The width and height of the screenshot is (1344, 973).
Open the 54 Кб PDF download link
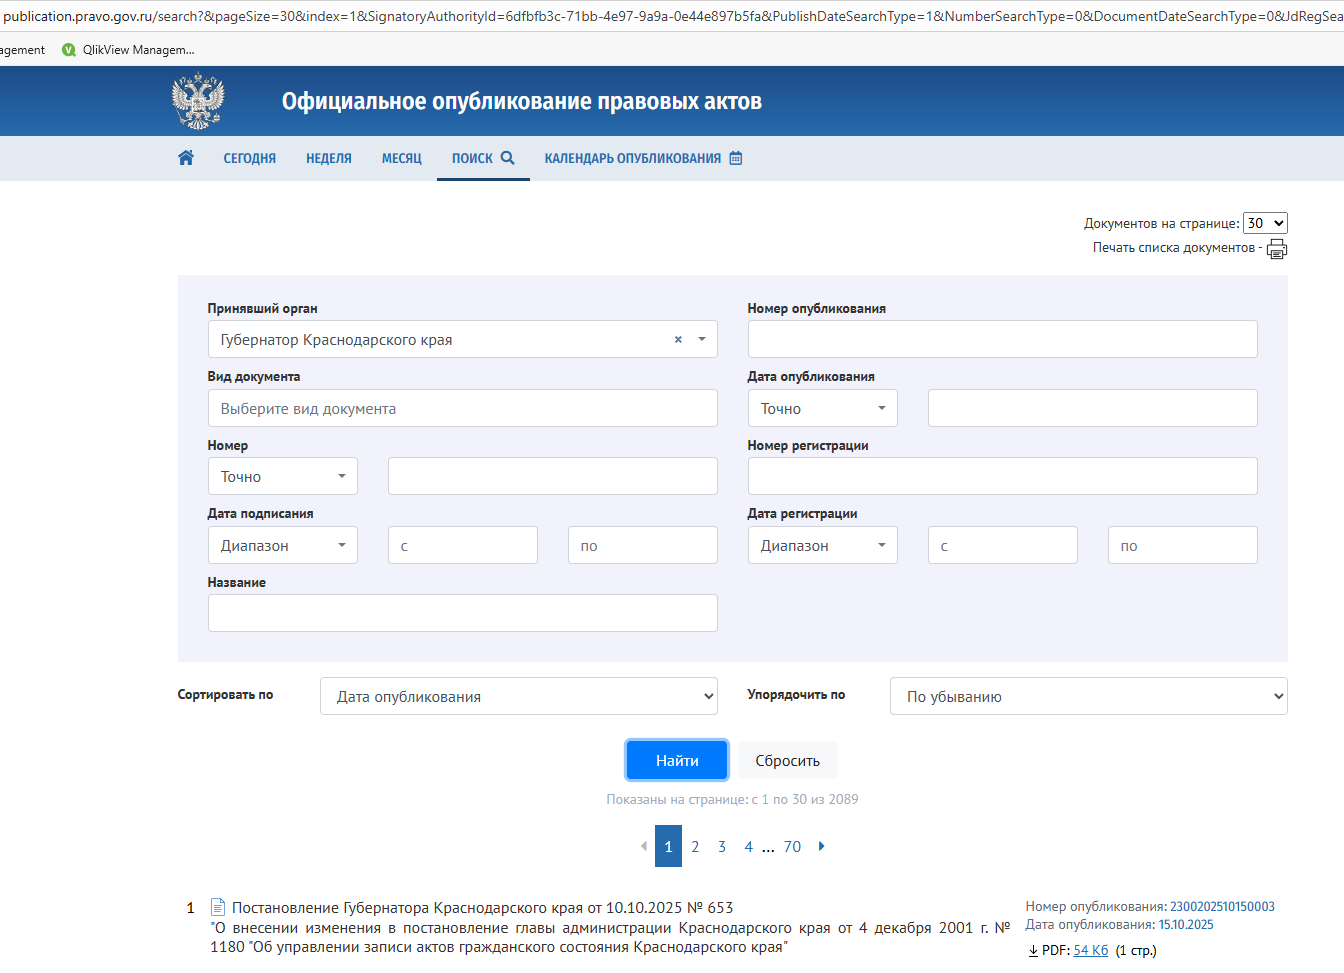tap(1090, 950)
